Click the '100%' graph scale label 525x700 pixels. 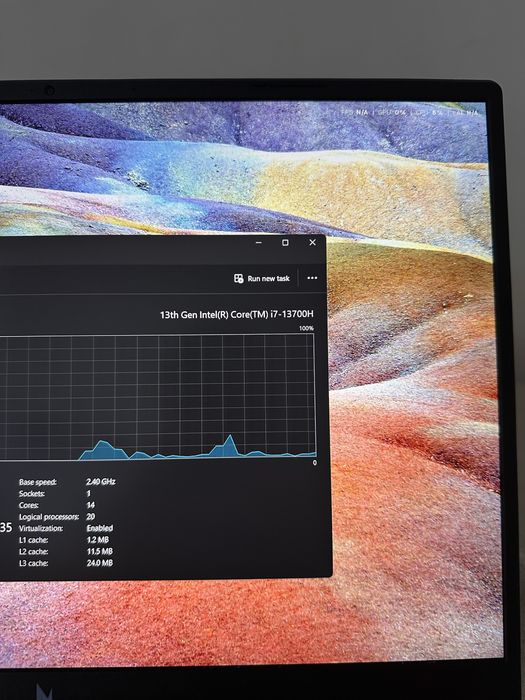[306, 329]
